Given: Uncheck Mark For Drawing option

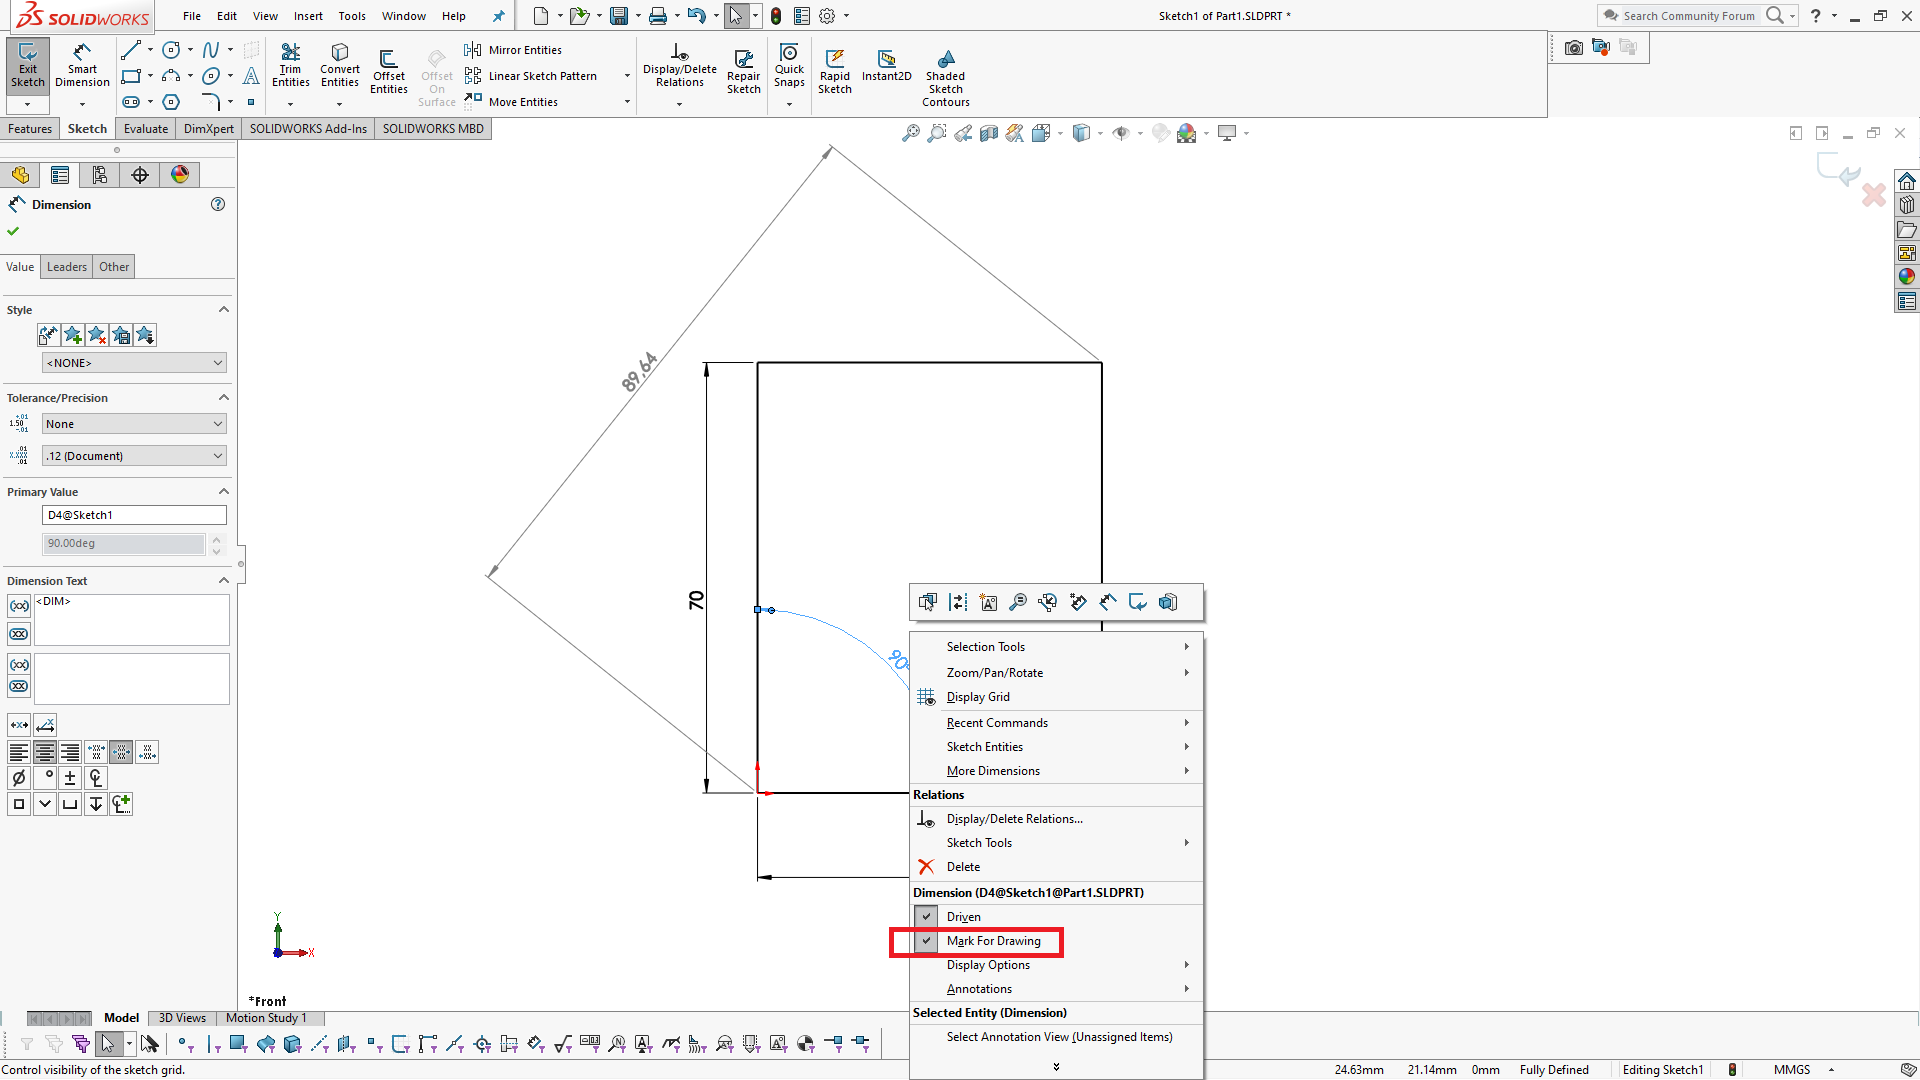Looking at the screenshot, I should tap(927, 941).
